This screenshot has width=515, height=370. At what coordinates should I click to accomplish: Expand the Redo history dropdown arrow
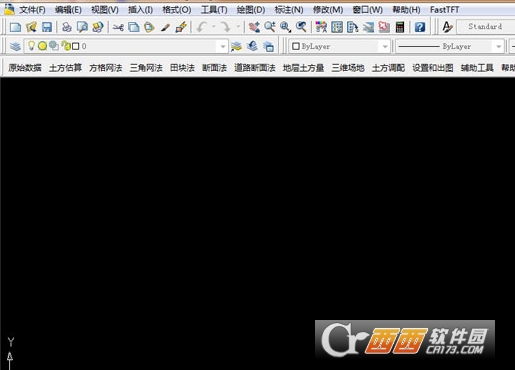coord(238,27)
